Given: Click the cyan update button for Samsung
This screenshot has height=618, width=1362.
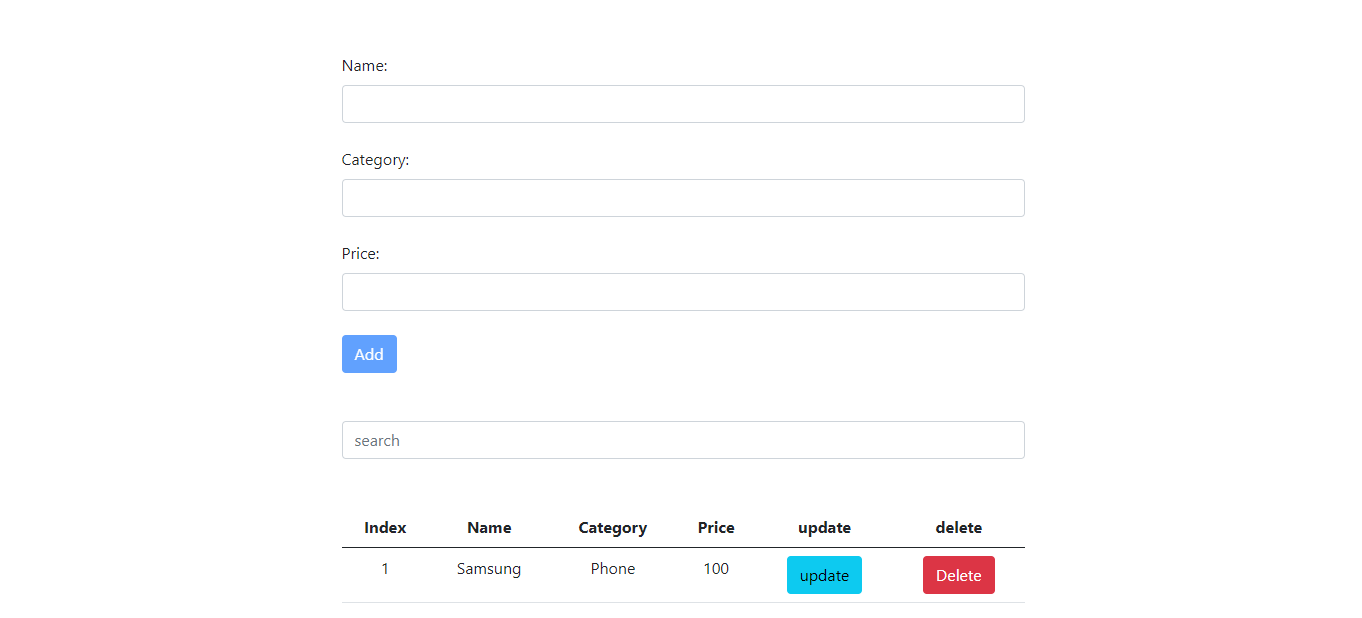Looking at the screenshot, I should point(824,575).
